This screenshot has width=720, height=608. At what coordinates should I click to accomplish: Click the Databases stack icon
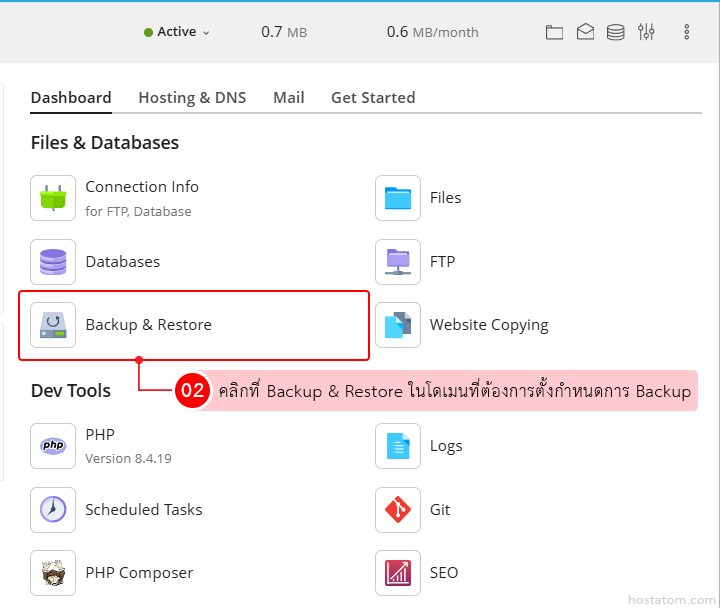tap(53, 262)
